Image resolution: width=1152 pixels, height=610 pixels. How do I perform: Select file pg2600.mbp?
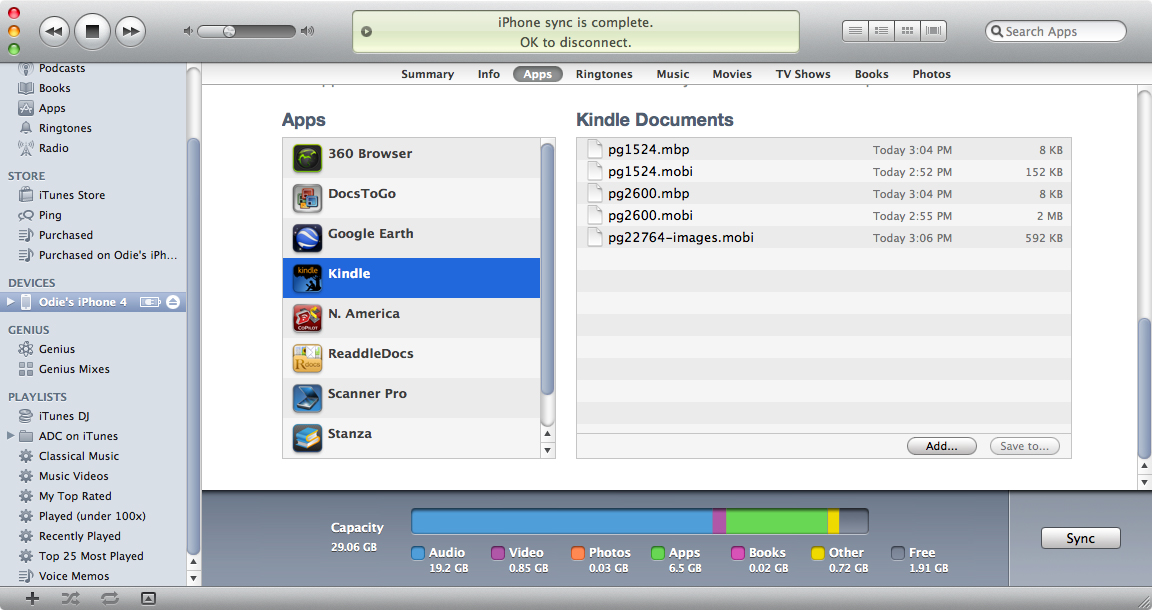(x=824, y=193)
